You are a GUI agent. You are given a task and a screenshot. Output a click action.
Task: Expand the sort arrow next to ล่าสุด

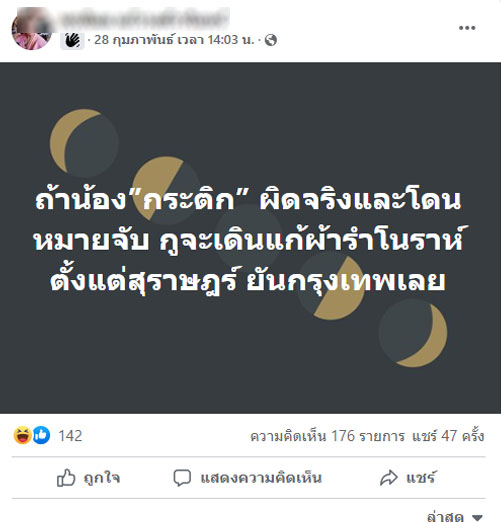(477, 517)
